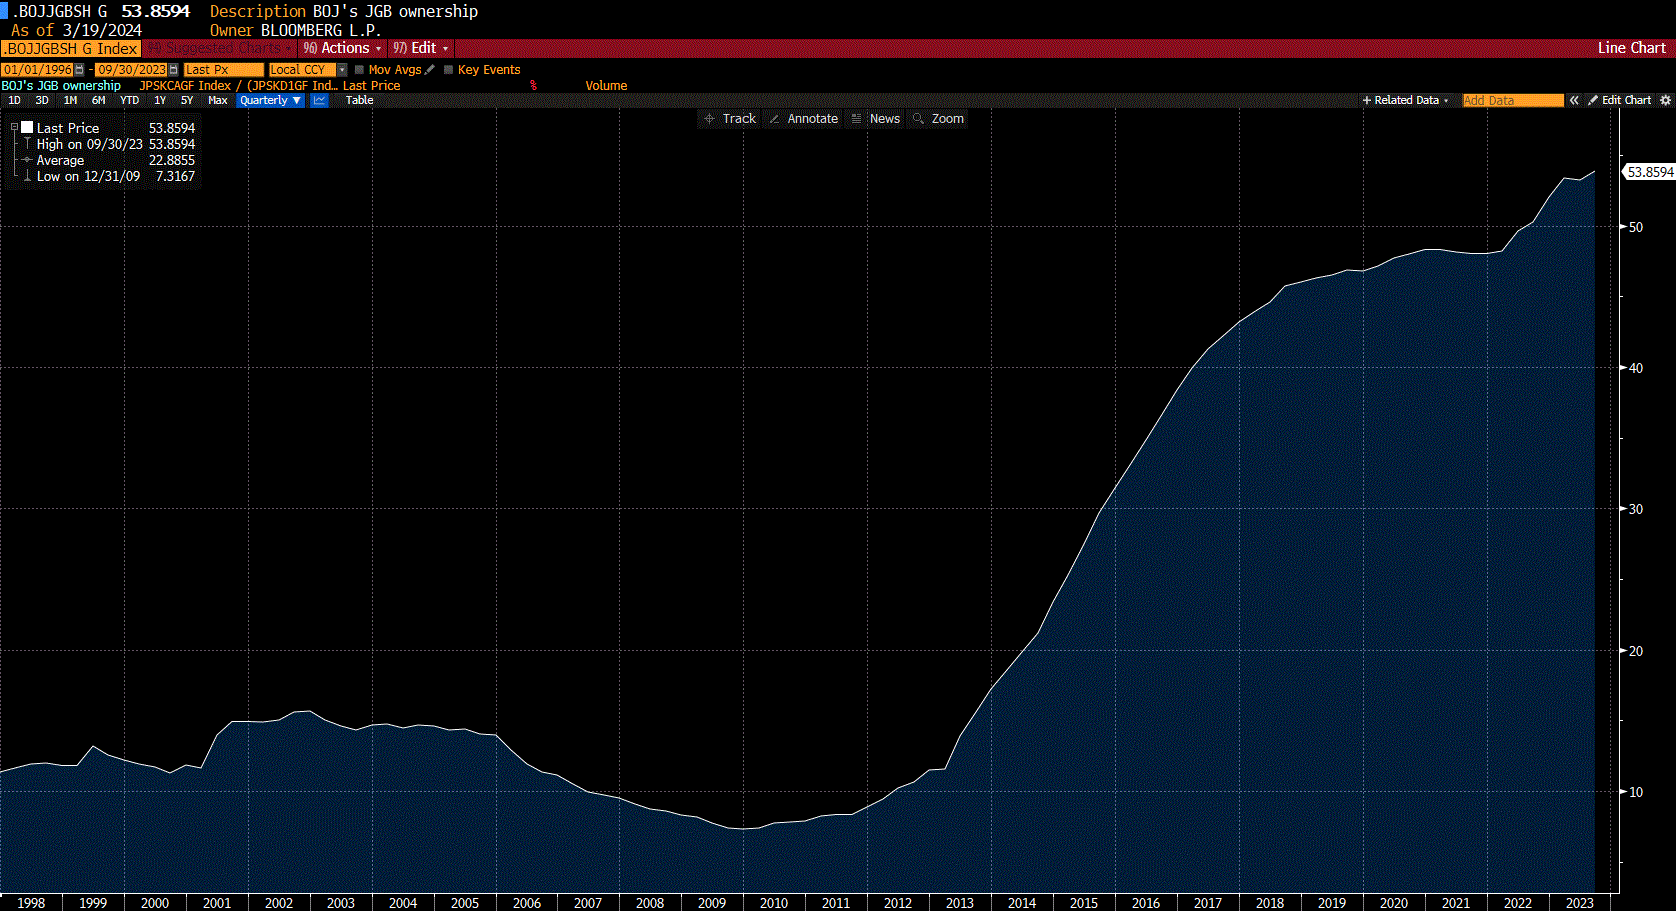Open the Related Data dropdown

pyautogui.click(x=1406, y=100)
